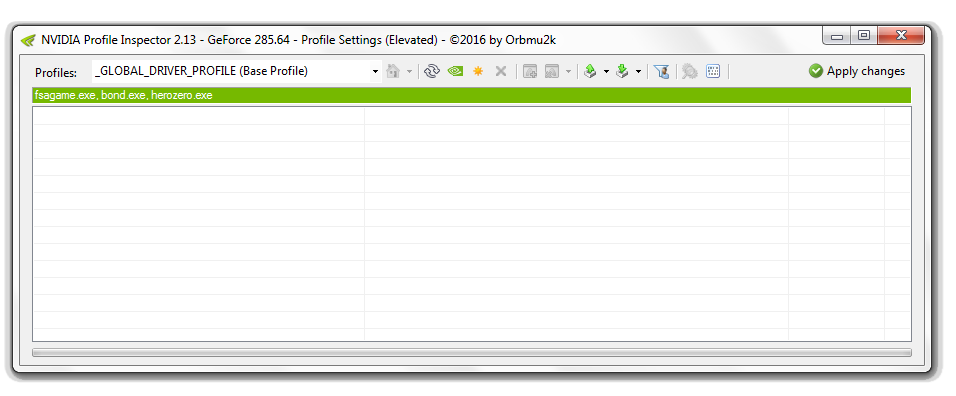This screenshot has height=396, width=956.
Task: Close the NVIDIA Profile Inspector window
Action: (x=901, y=37)
